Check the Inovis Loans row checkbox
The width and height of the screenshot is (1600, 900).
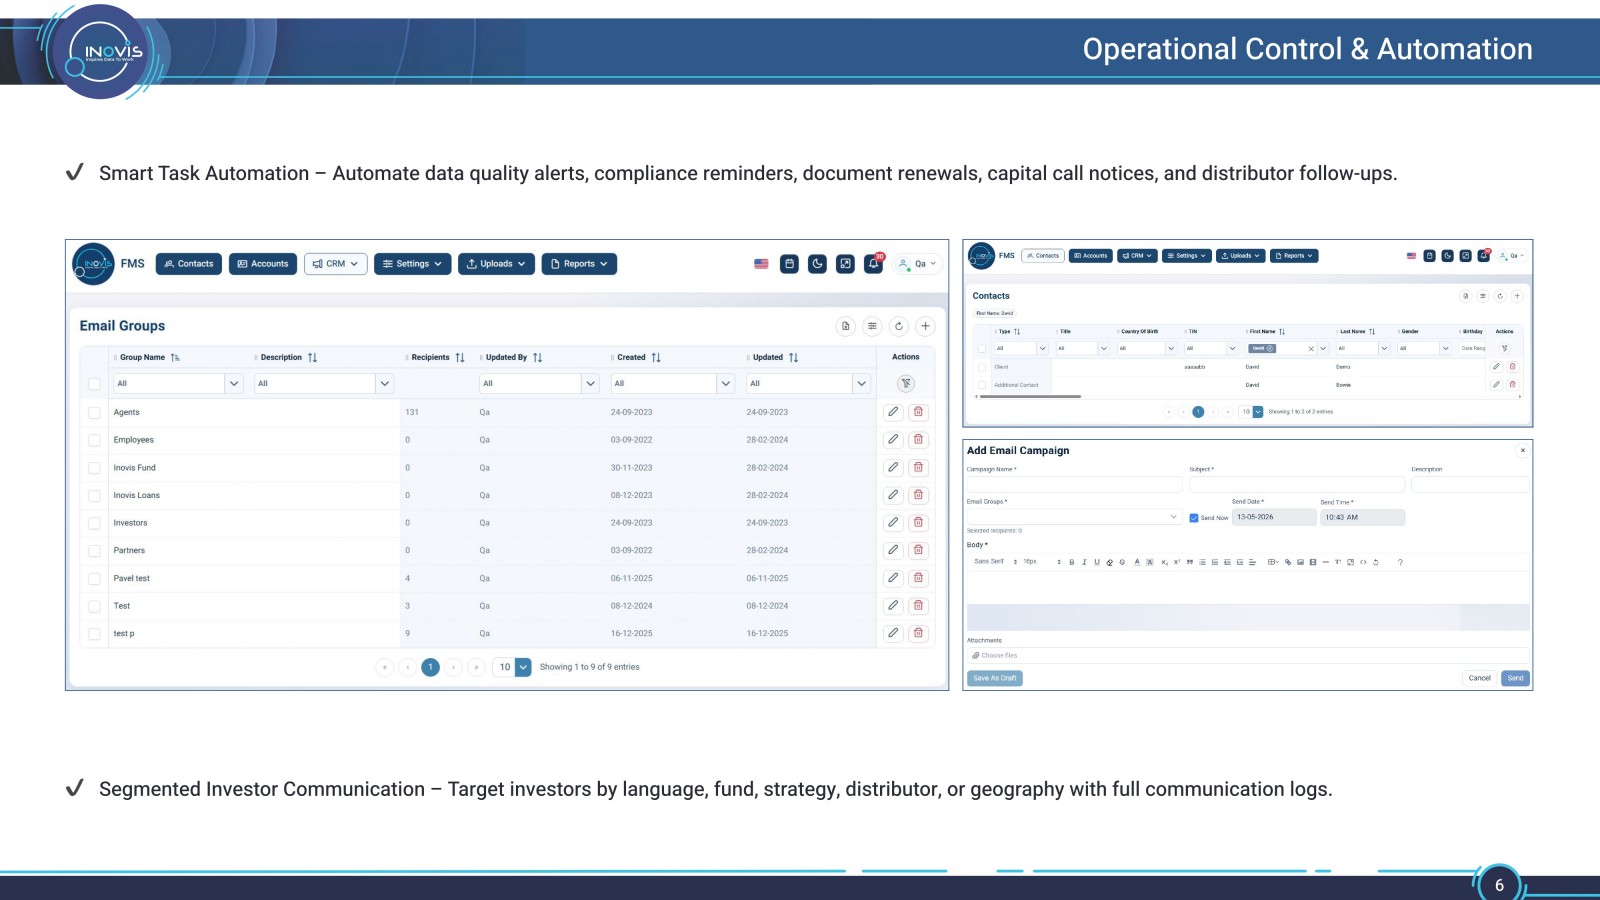pos(94,495)
